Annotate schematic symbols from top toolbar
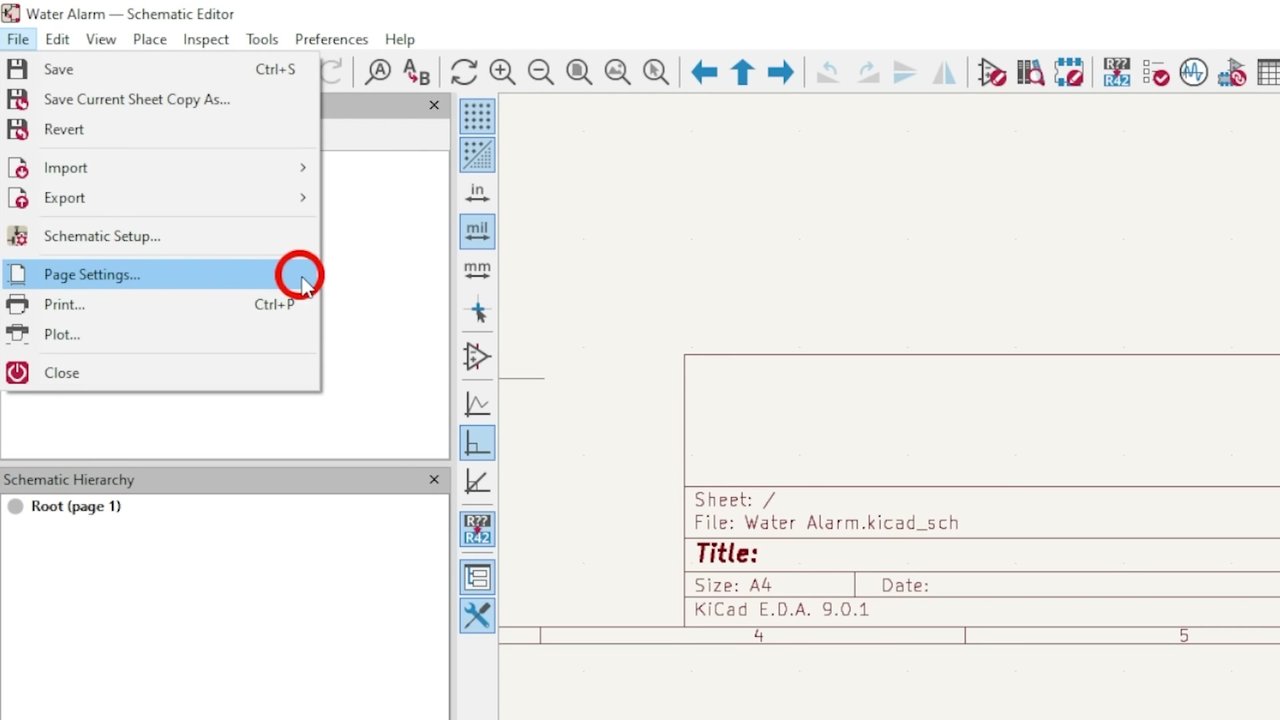 pyautogui.click(x=1117, y=72)
